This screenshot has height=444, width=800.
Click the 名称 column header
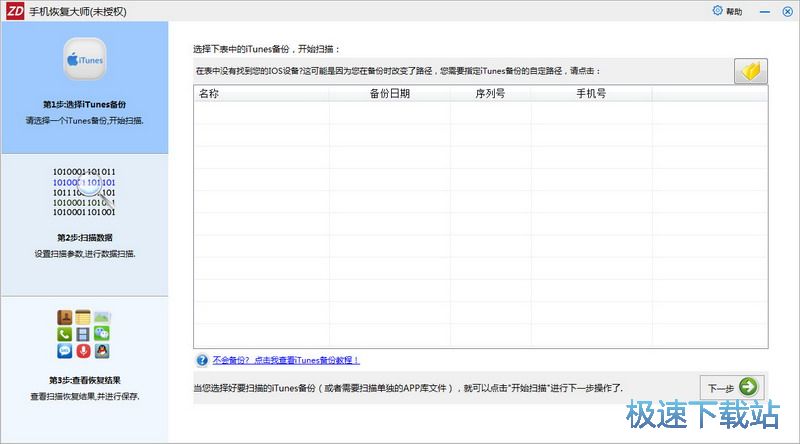point(209,93)
